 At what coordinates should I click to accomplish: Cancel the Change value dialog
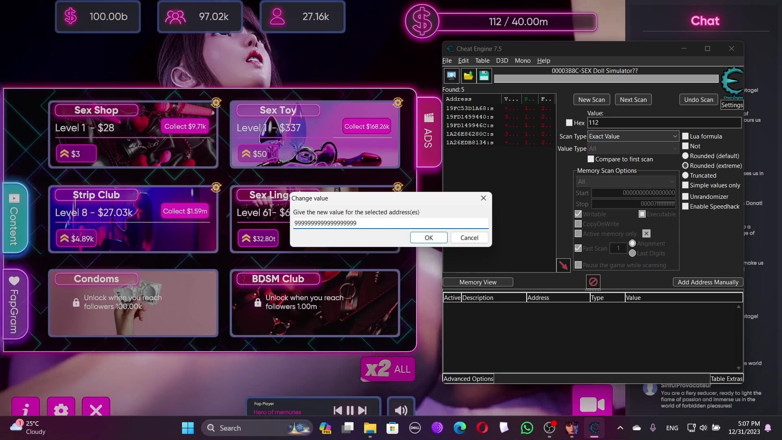click(x=469, y=238)
